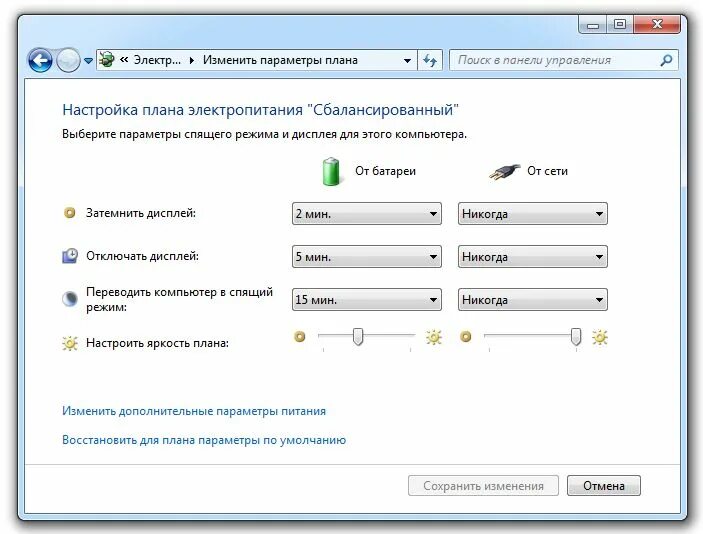Click the 'От сети' column label
703x534 pixels.
tap(547, 171)
